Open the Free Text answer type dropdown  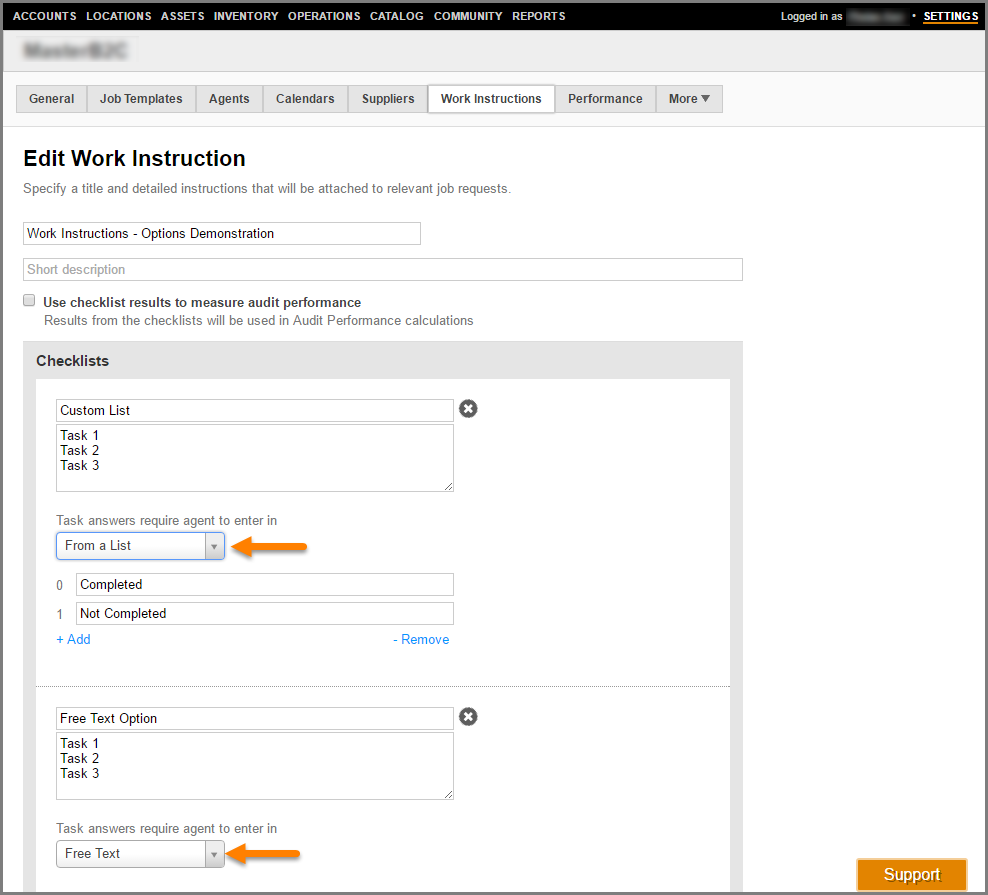[x=140, y=854]
